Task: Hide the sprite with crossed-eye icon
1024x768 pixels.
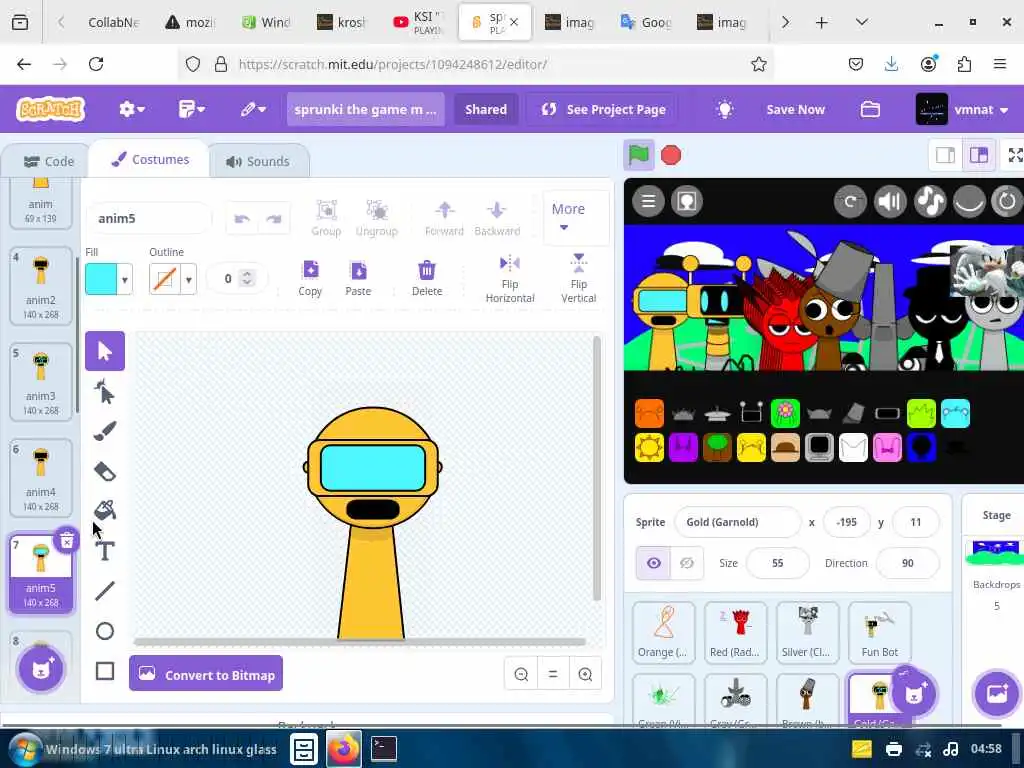Action: 687,563
